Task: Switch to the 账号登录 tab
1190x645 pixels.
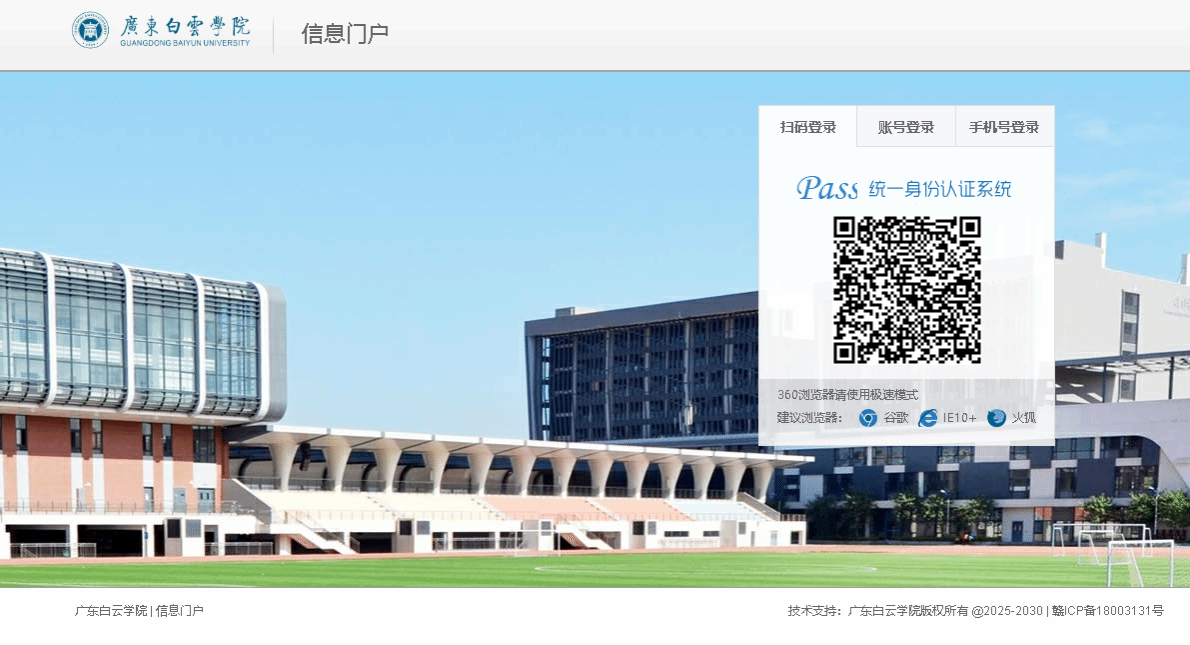Action: (906, 127)
